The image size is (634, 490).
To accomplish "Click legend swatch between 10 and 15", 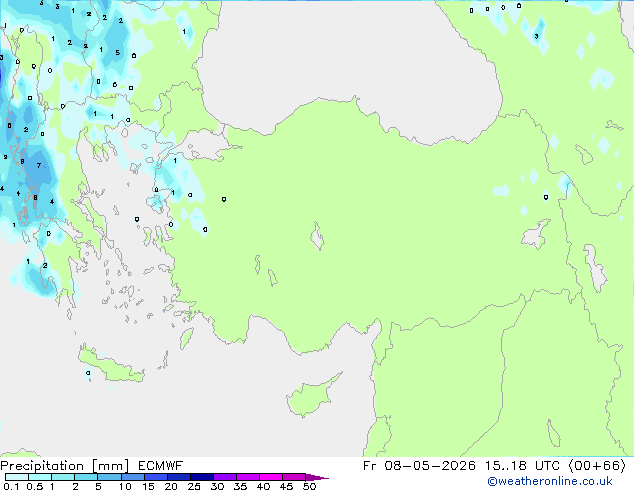I will click(x=133, y=477).
